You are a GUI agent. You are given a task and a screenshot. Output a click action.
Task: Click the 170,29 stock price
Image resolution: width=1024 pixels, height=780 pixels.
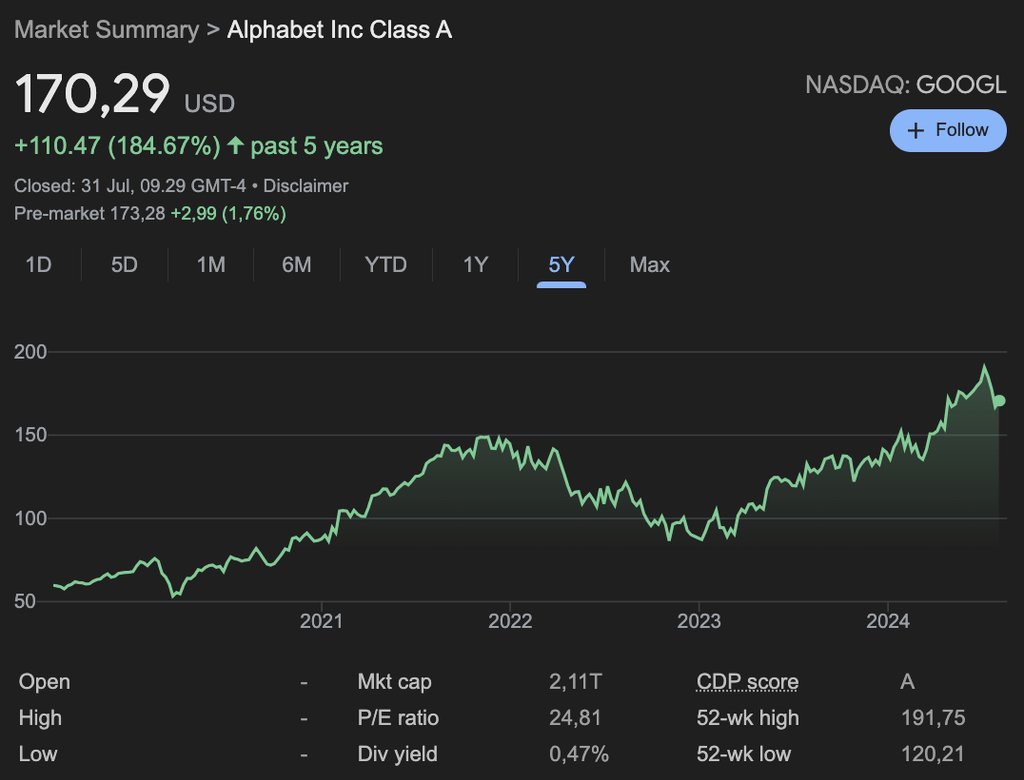pyautogui.click(x=93, y=95)
